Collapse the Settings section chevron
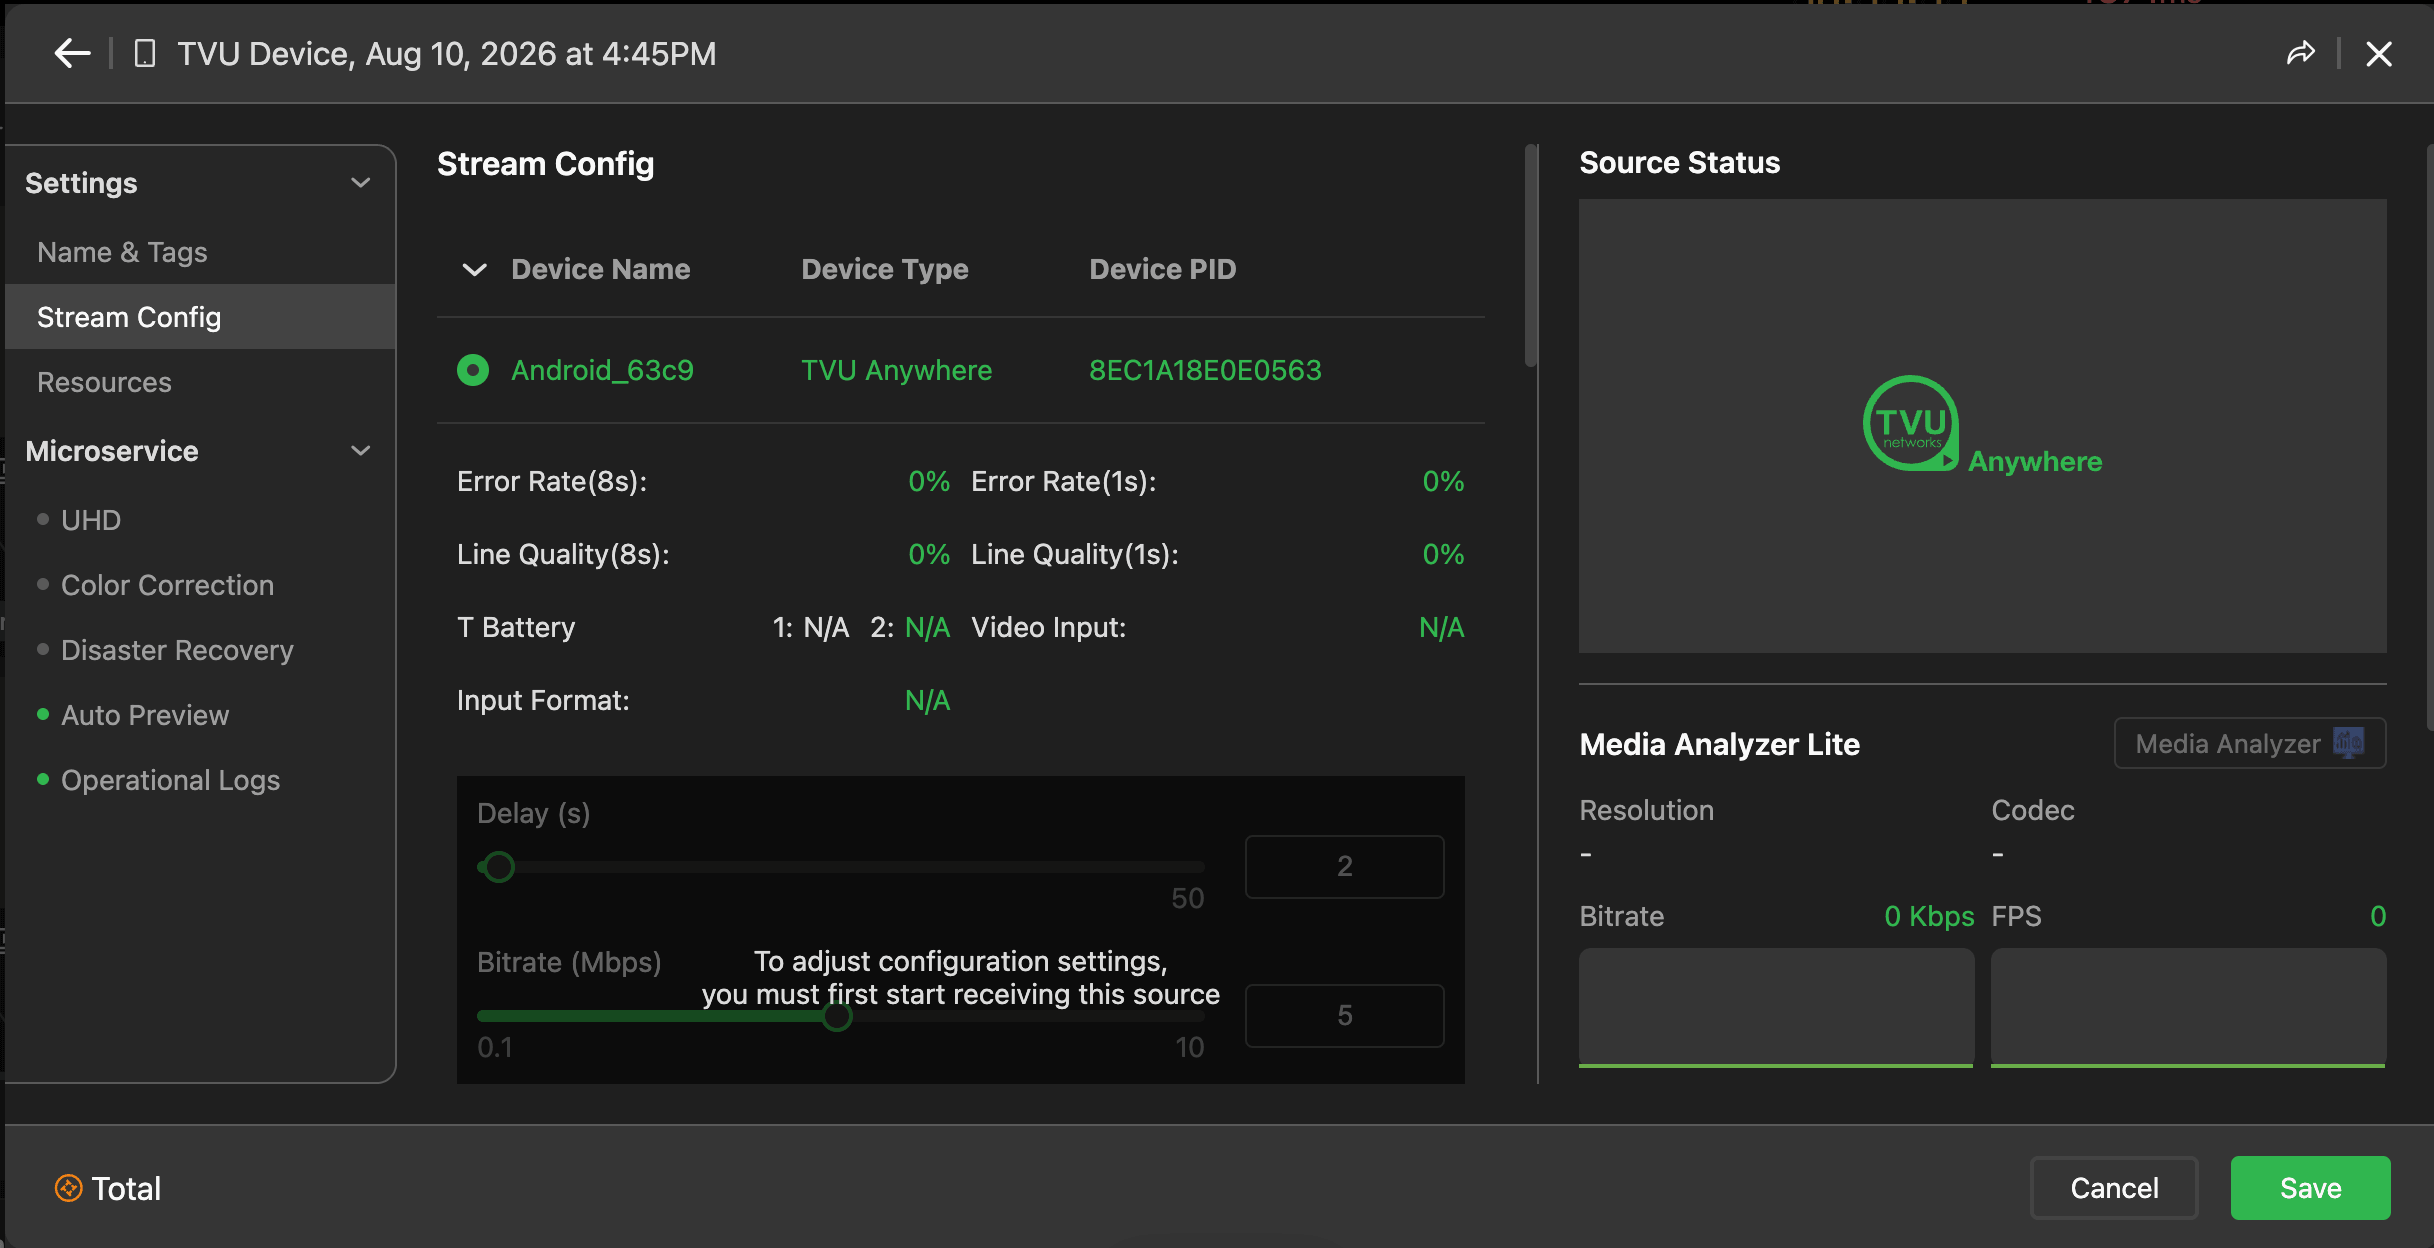The height and width of the screenshot is (1248, 2434). 361,183
